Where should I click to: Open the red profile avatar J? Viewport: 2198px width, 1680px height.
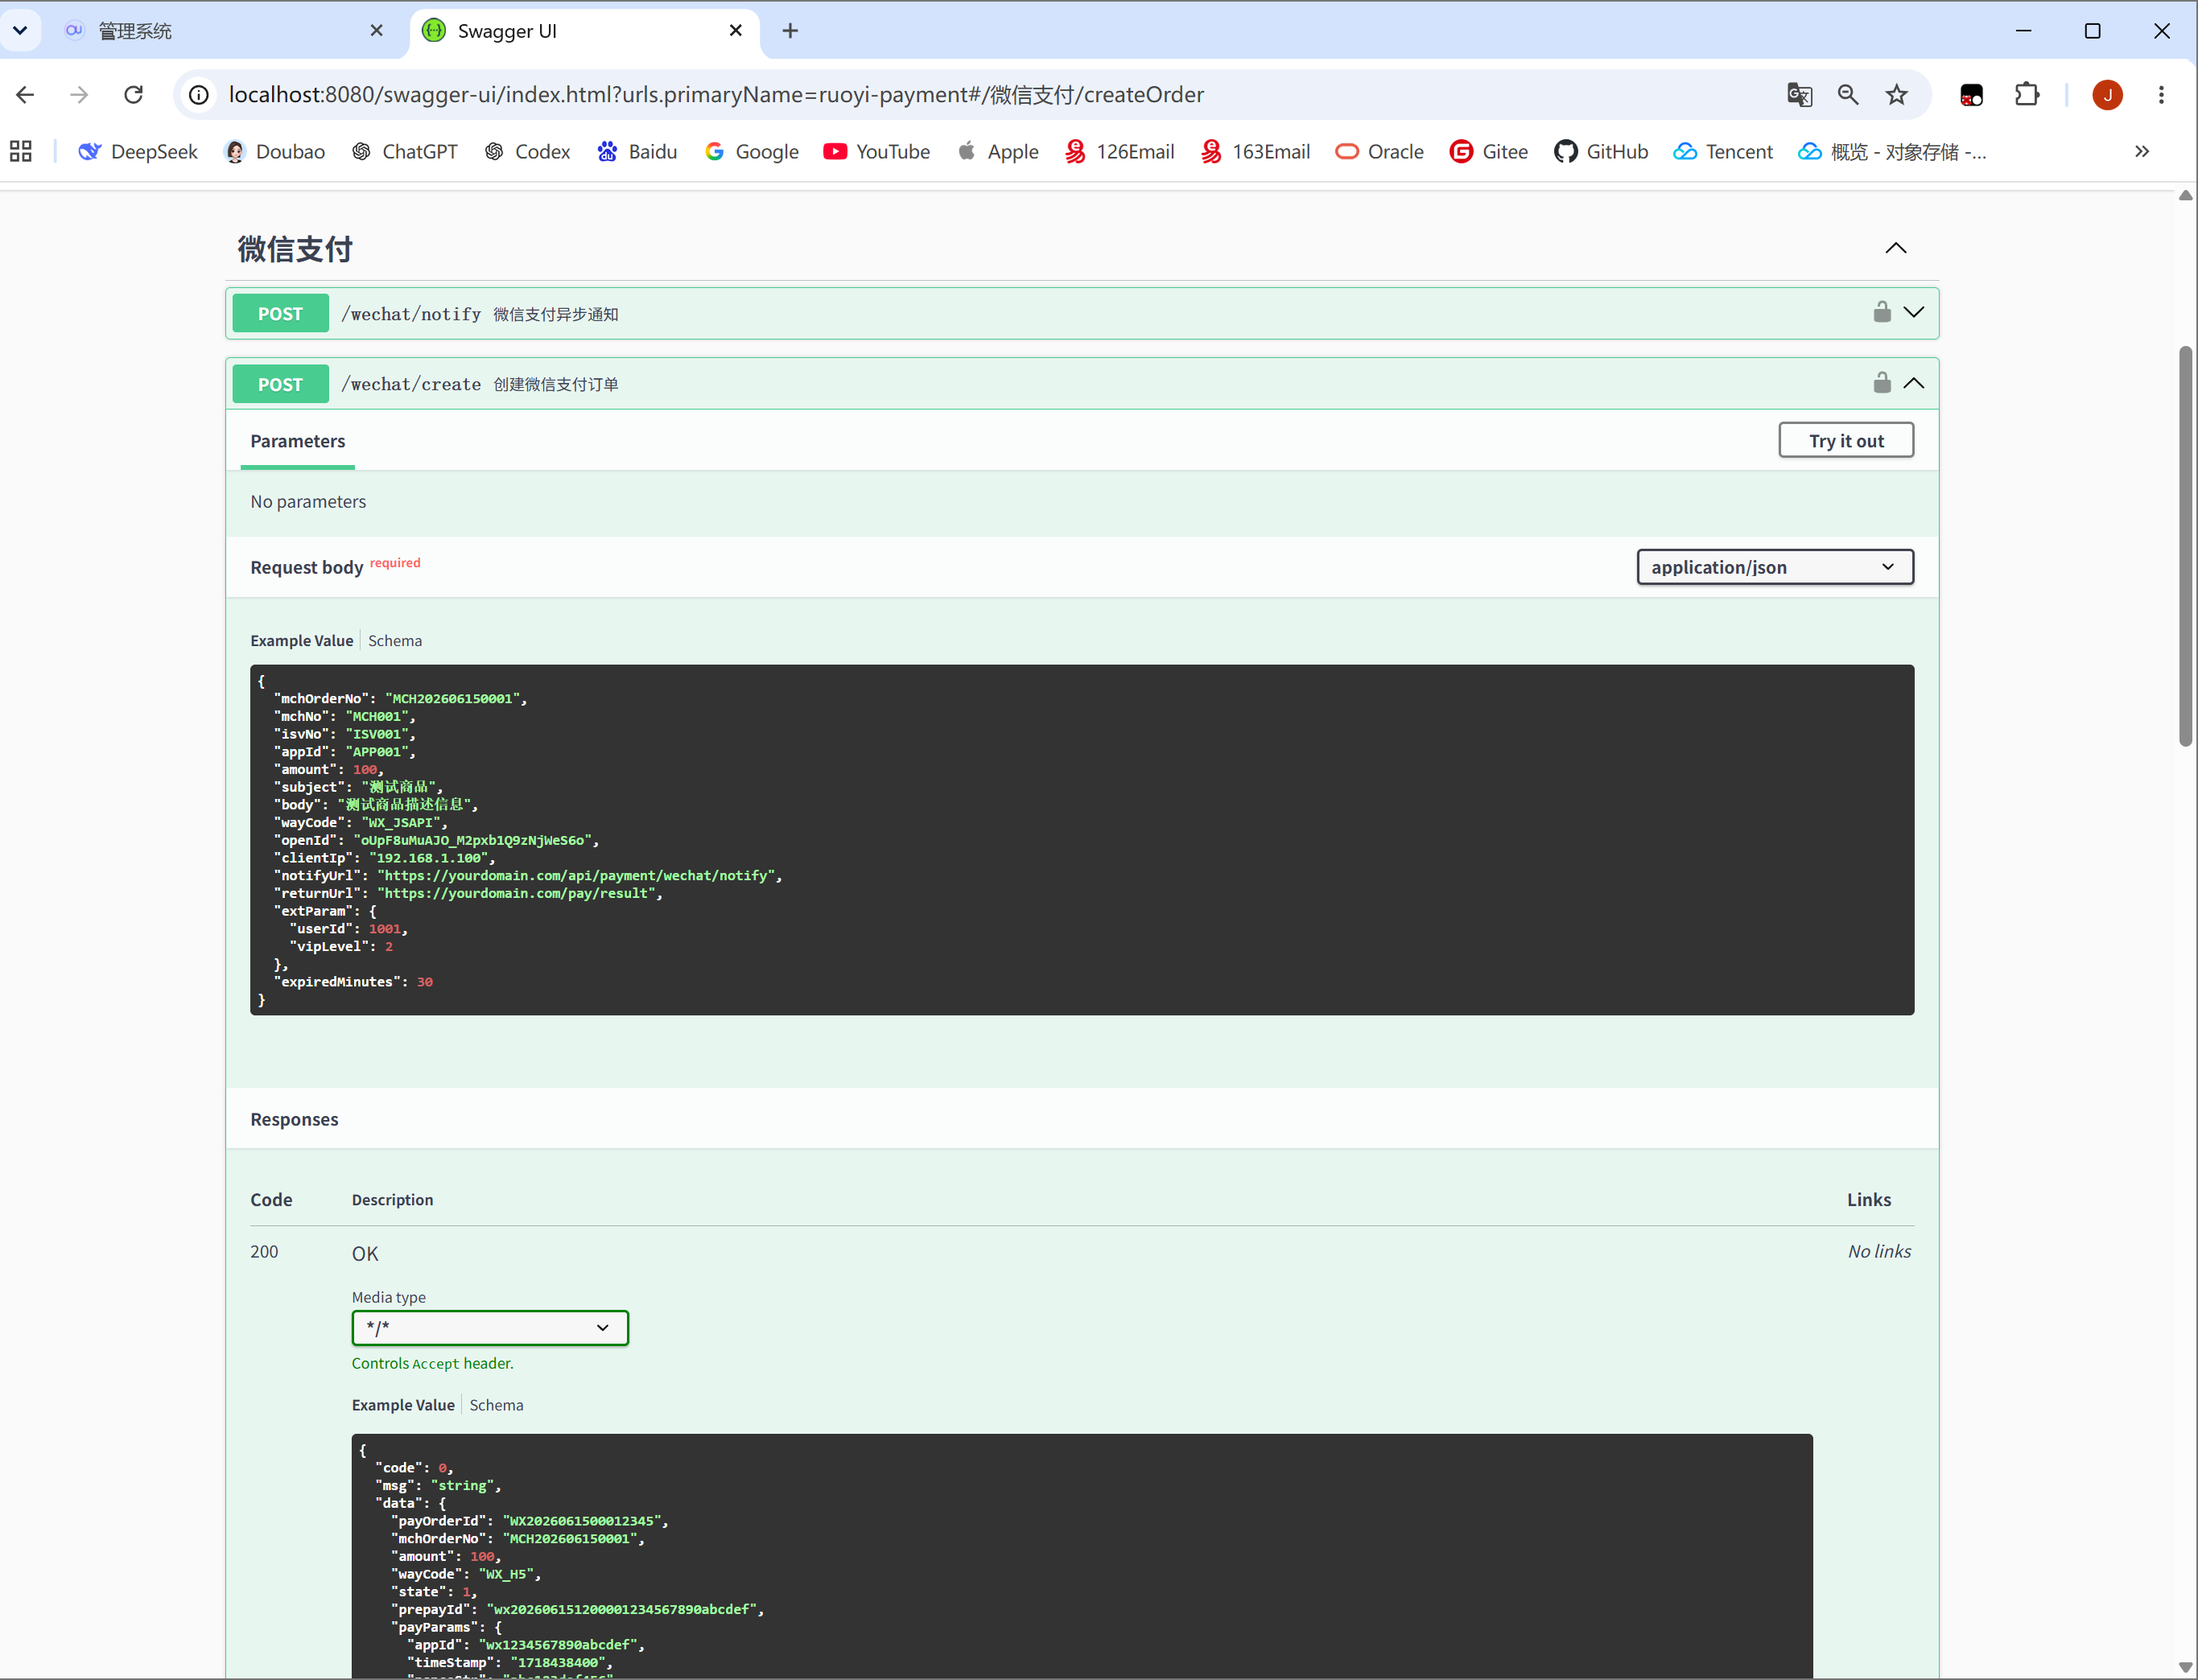[x=2108, y=95]
